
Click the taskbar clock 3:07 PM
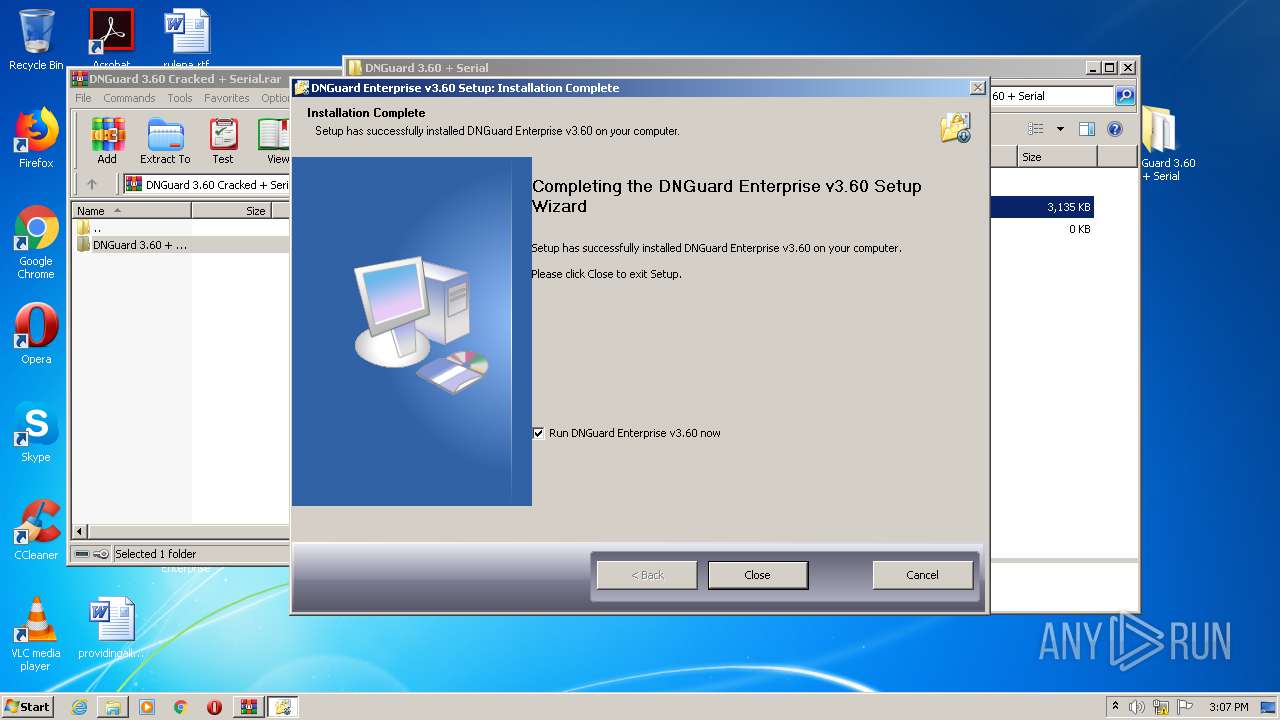tap(1228, 707)
